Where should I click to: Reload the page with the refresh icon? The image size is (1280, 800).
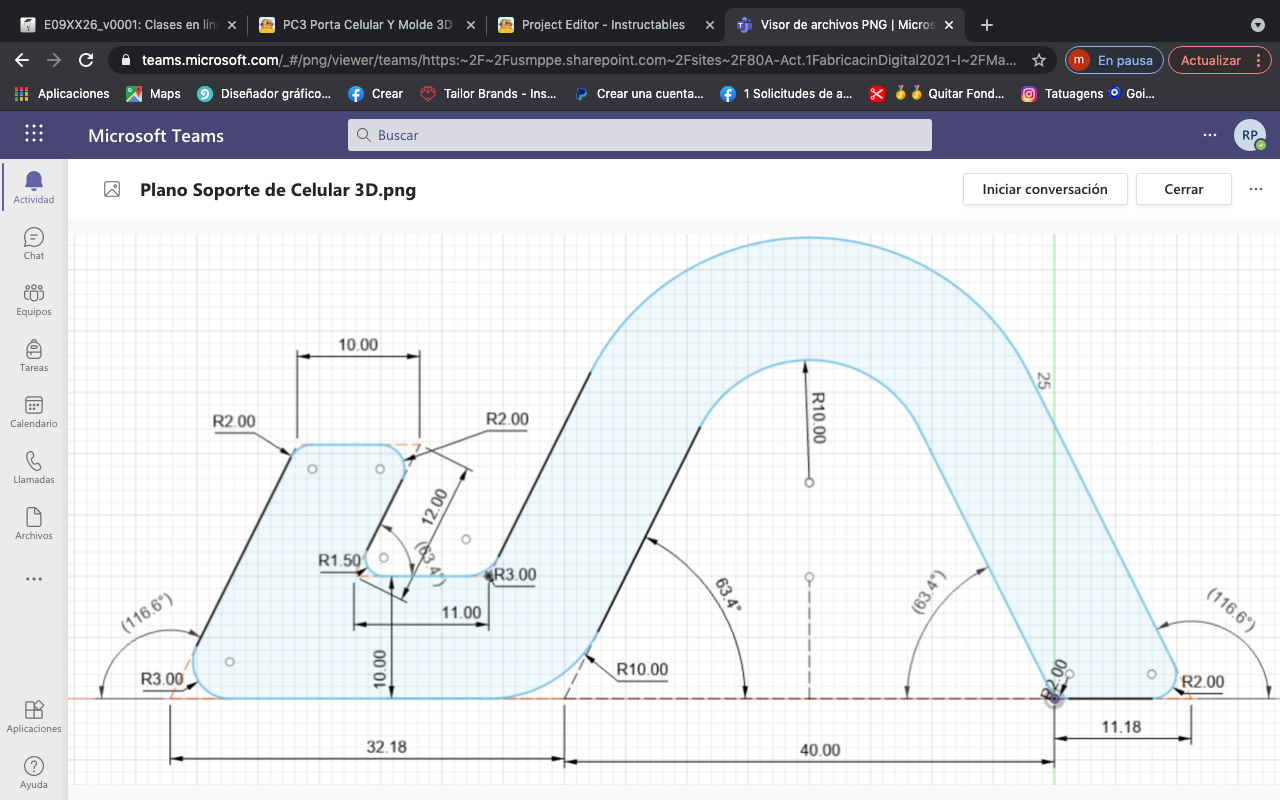[86, 60]
